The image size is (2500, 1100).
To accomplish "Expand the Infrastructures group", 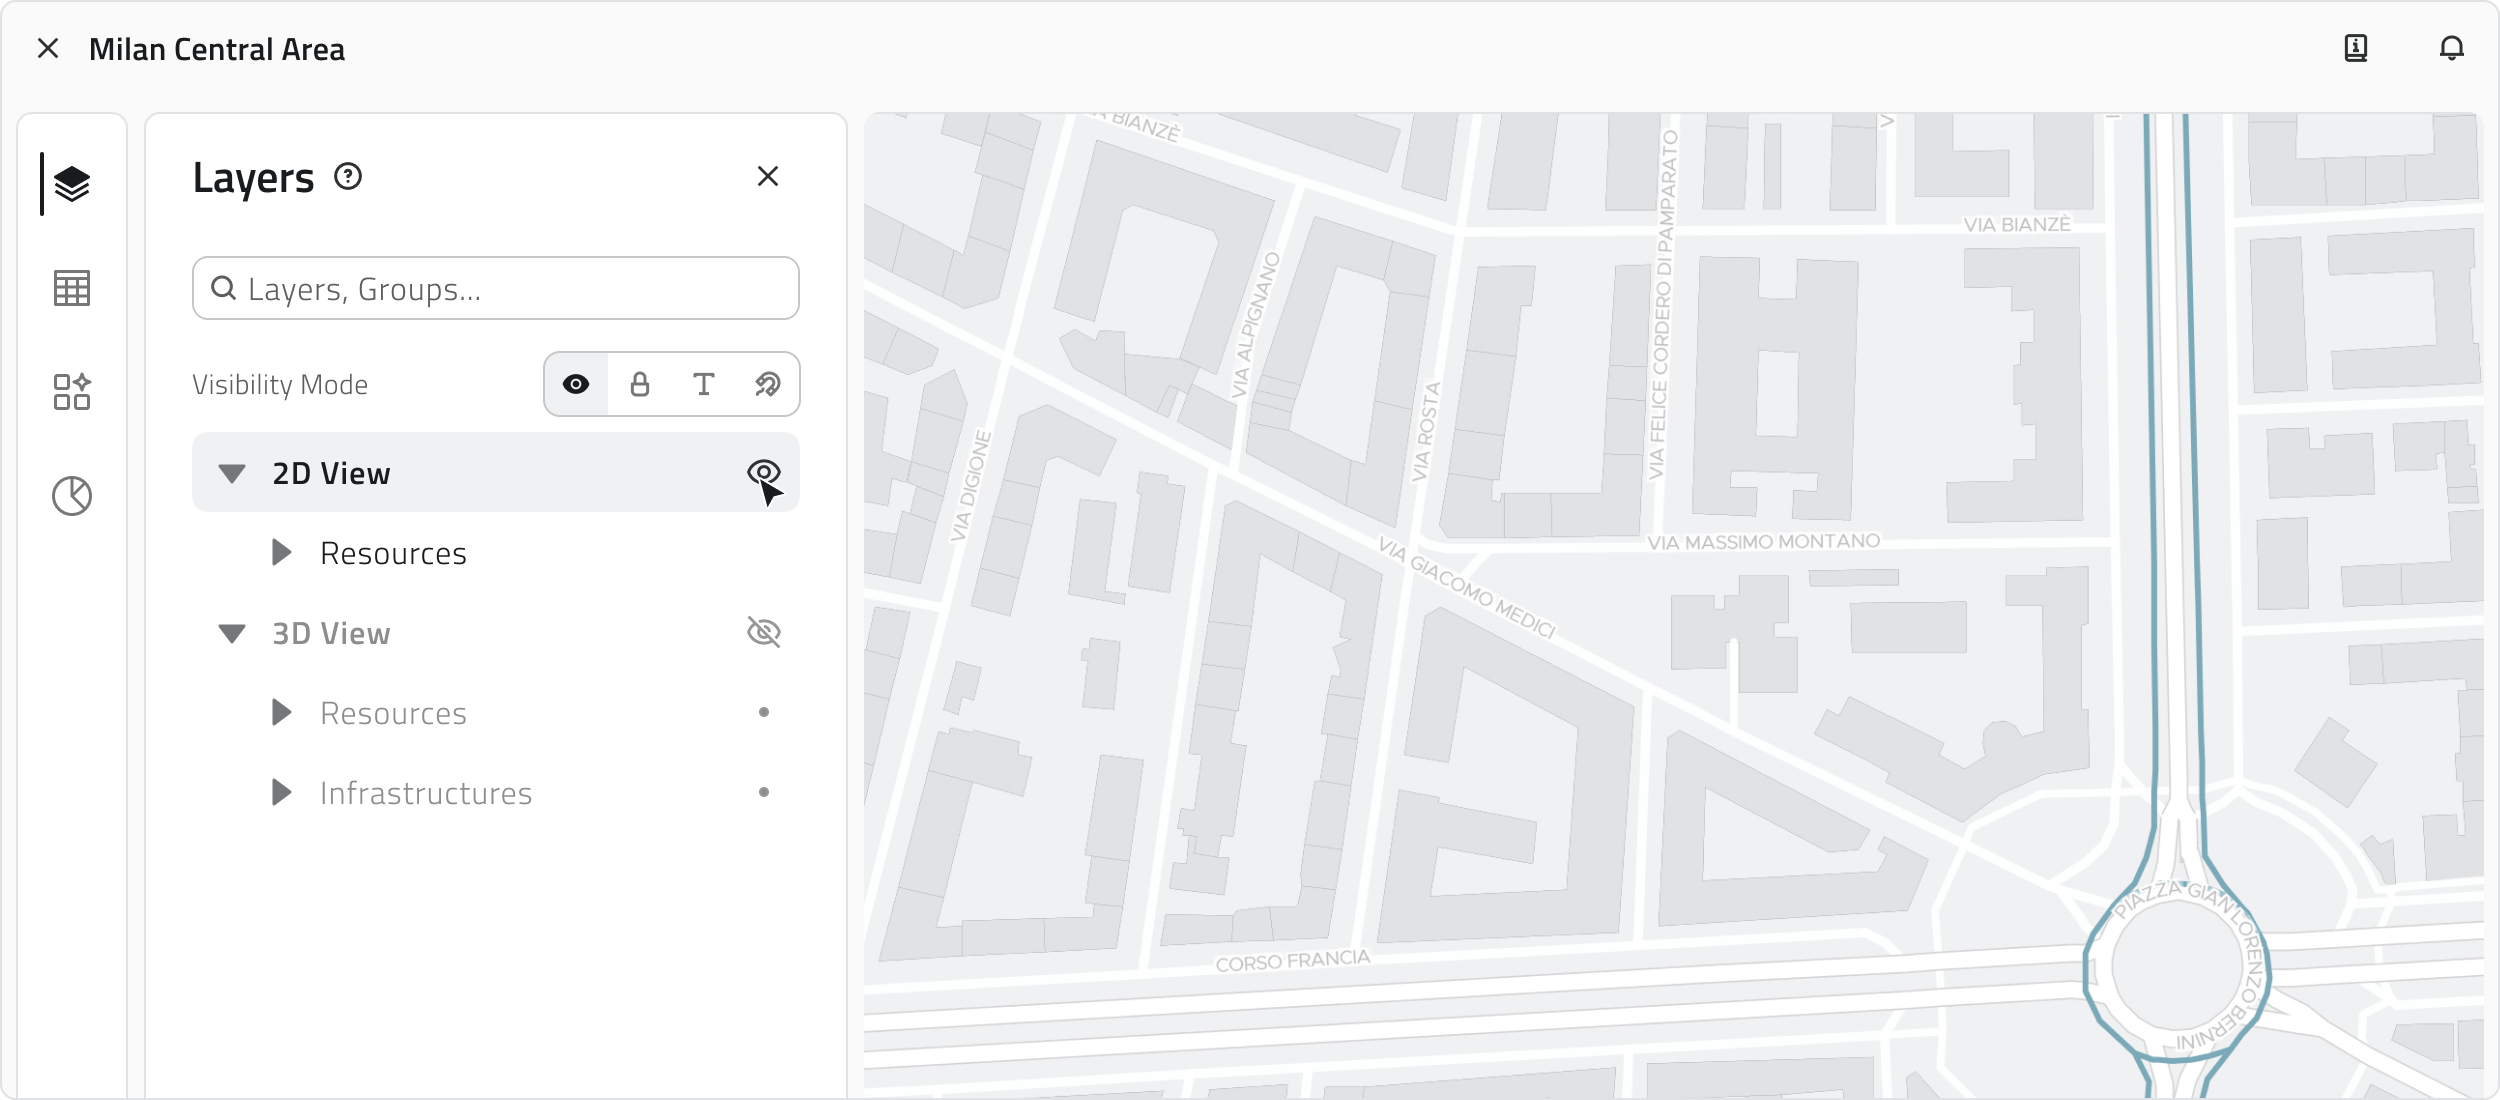I will pos(282,793).
